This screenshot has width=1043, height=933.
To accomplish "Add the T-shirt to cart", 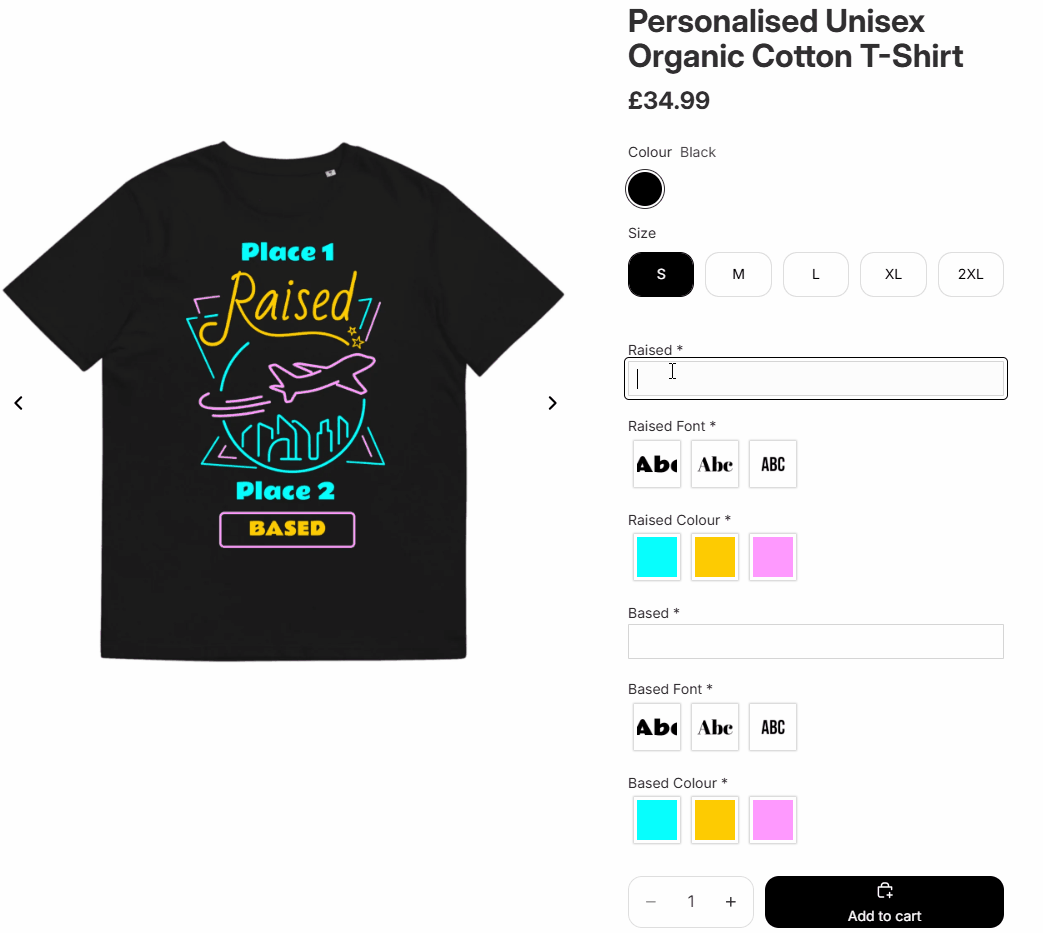I will (884, 902).
